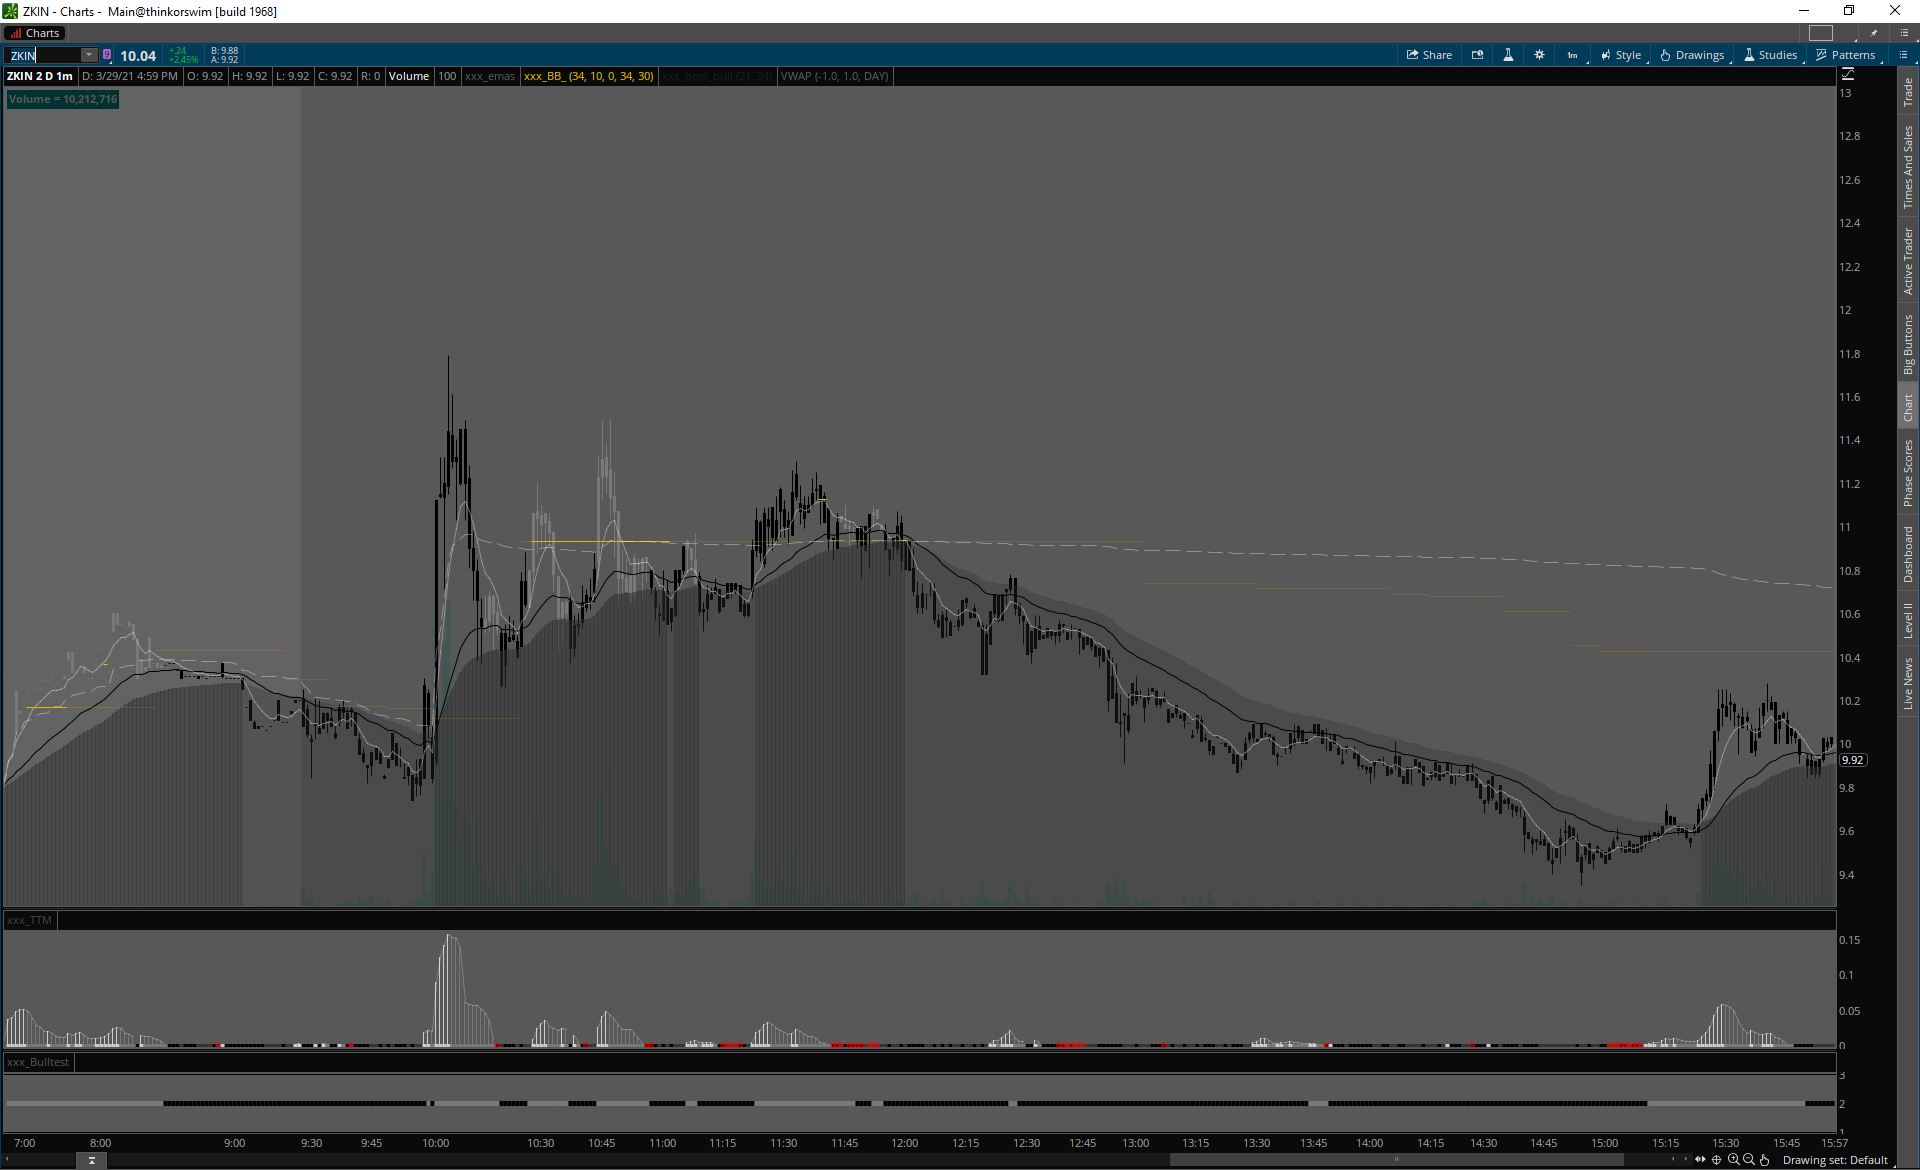Click the zoom in magnifier icon
The height and width of the screenshot is (1170, 1920).
tap(1733, 1160)
